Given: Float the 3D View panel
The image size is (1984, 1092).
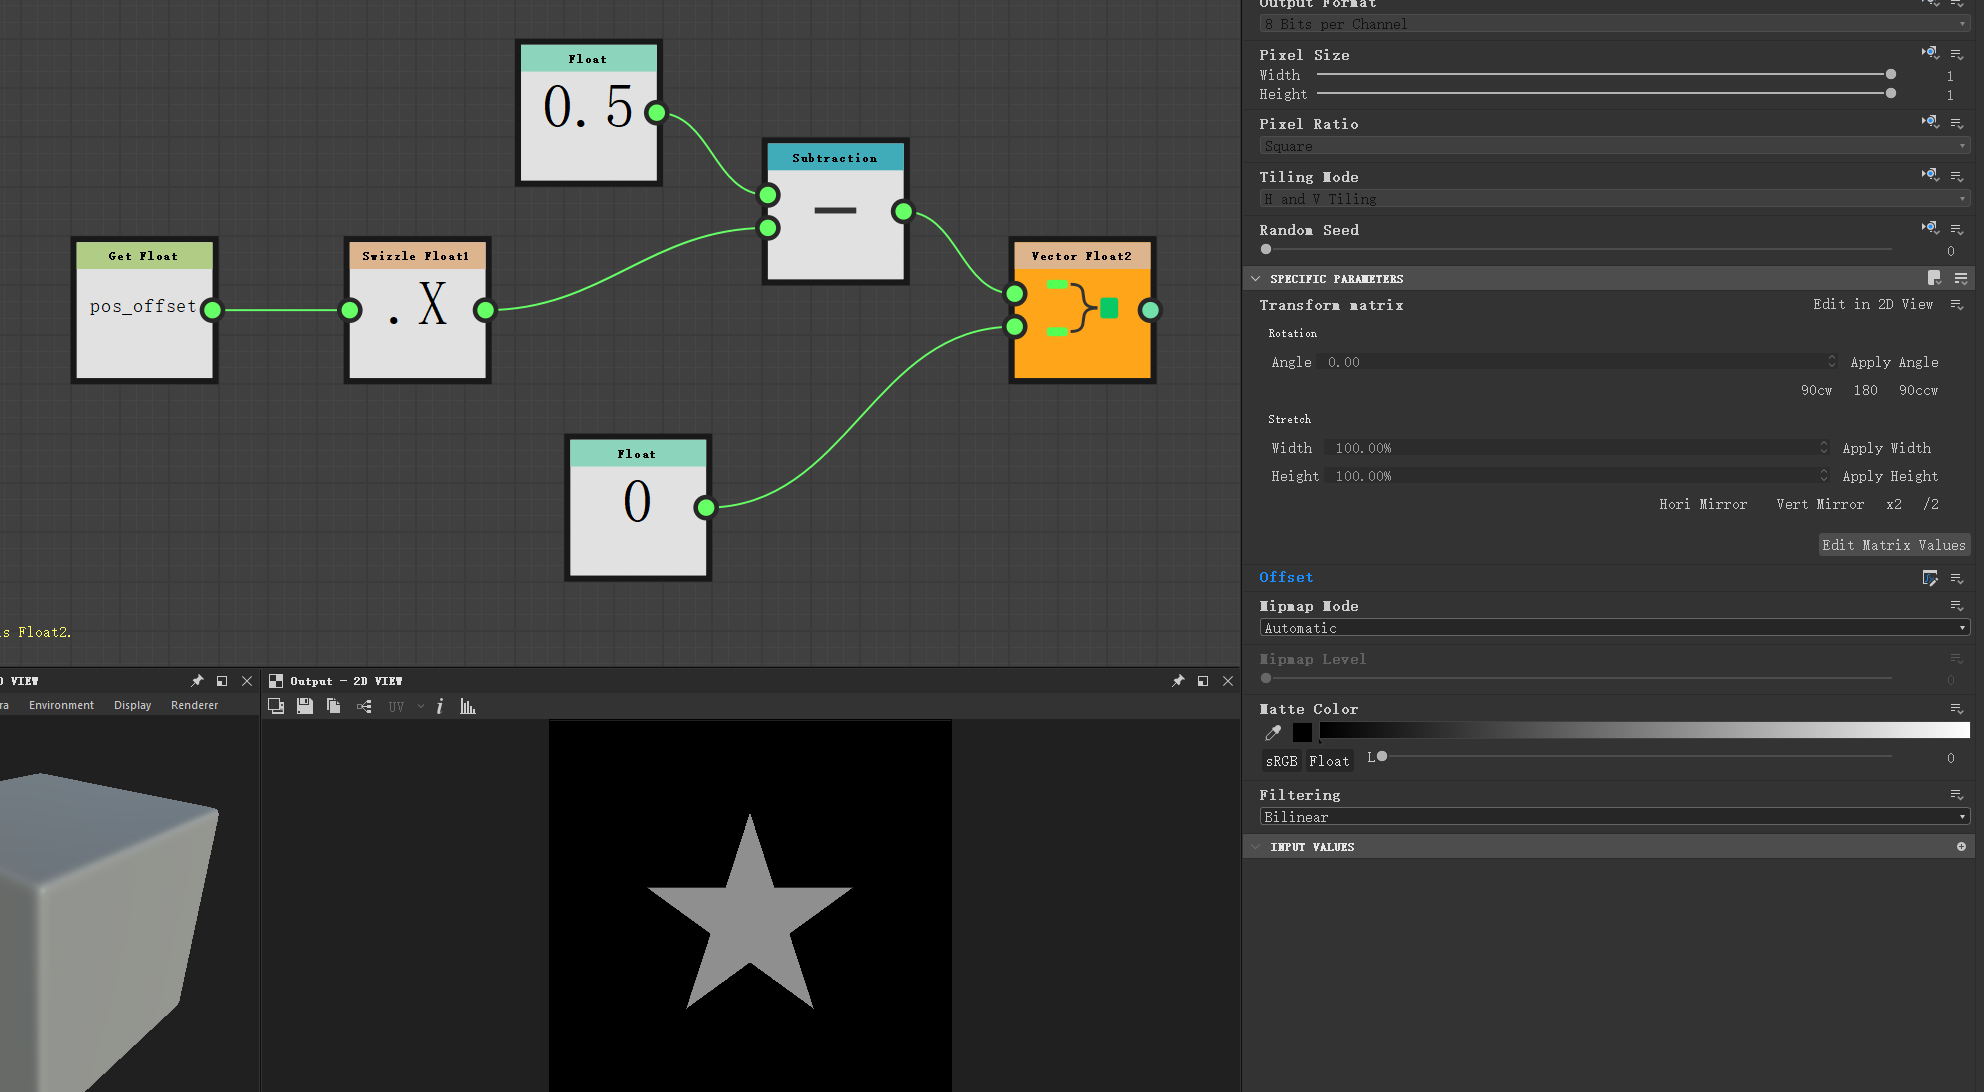Looking at the screenshot, I should [x=222, y=681].
